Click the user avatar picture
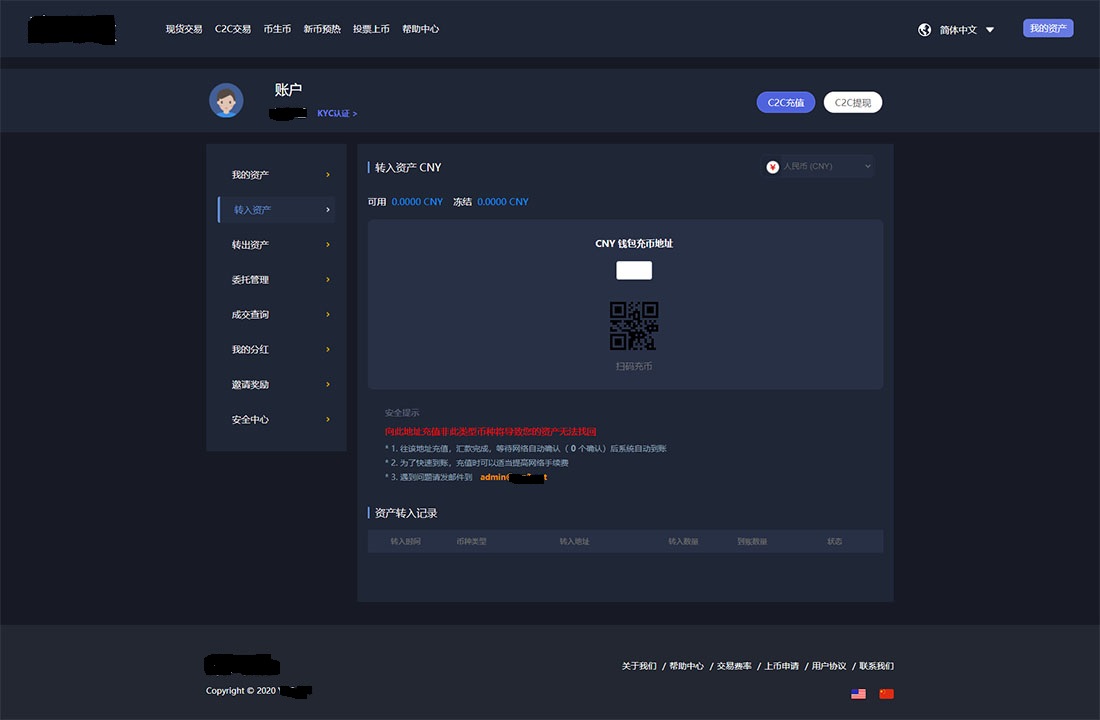The height and width of the screenshot is (720, 1100). point(226,100)
